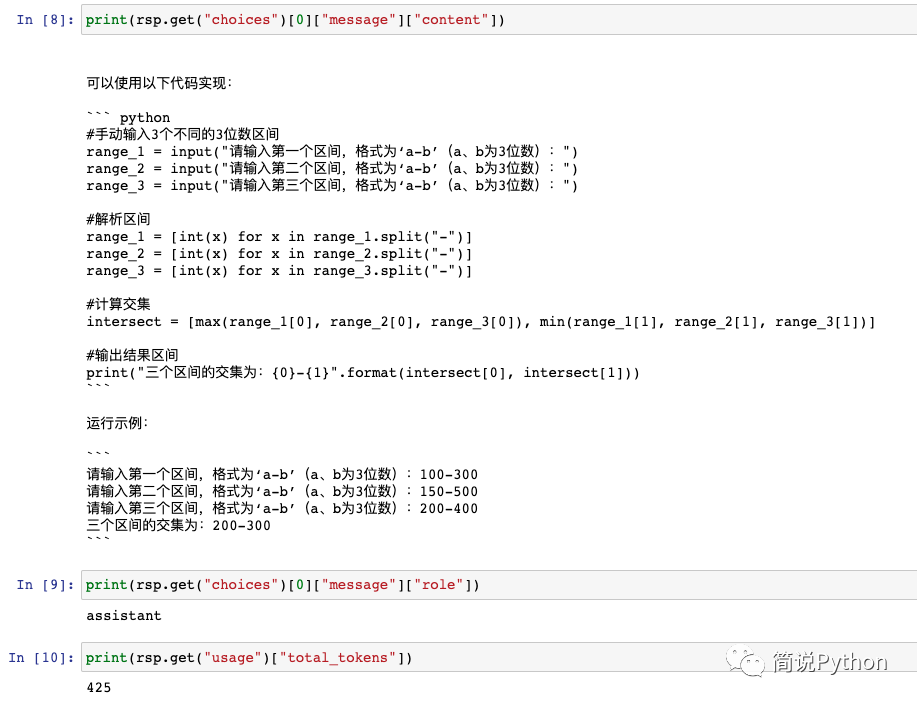The image size is (917, 704).
Task: Select the In [9] cell prompt label
Action: [x=46, y=585]
